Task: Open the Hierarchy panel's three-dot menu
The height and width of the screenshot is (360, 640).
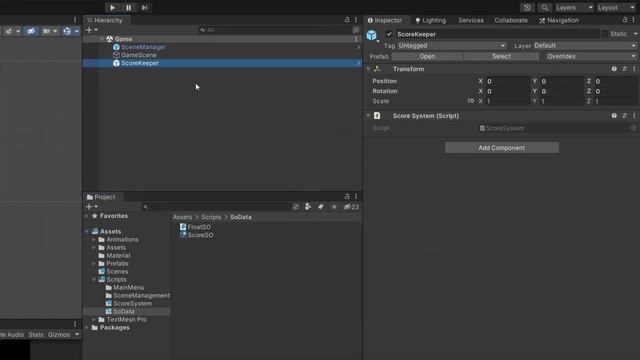Action: point(356,20)
